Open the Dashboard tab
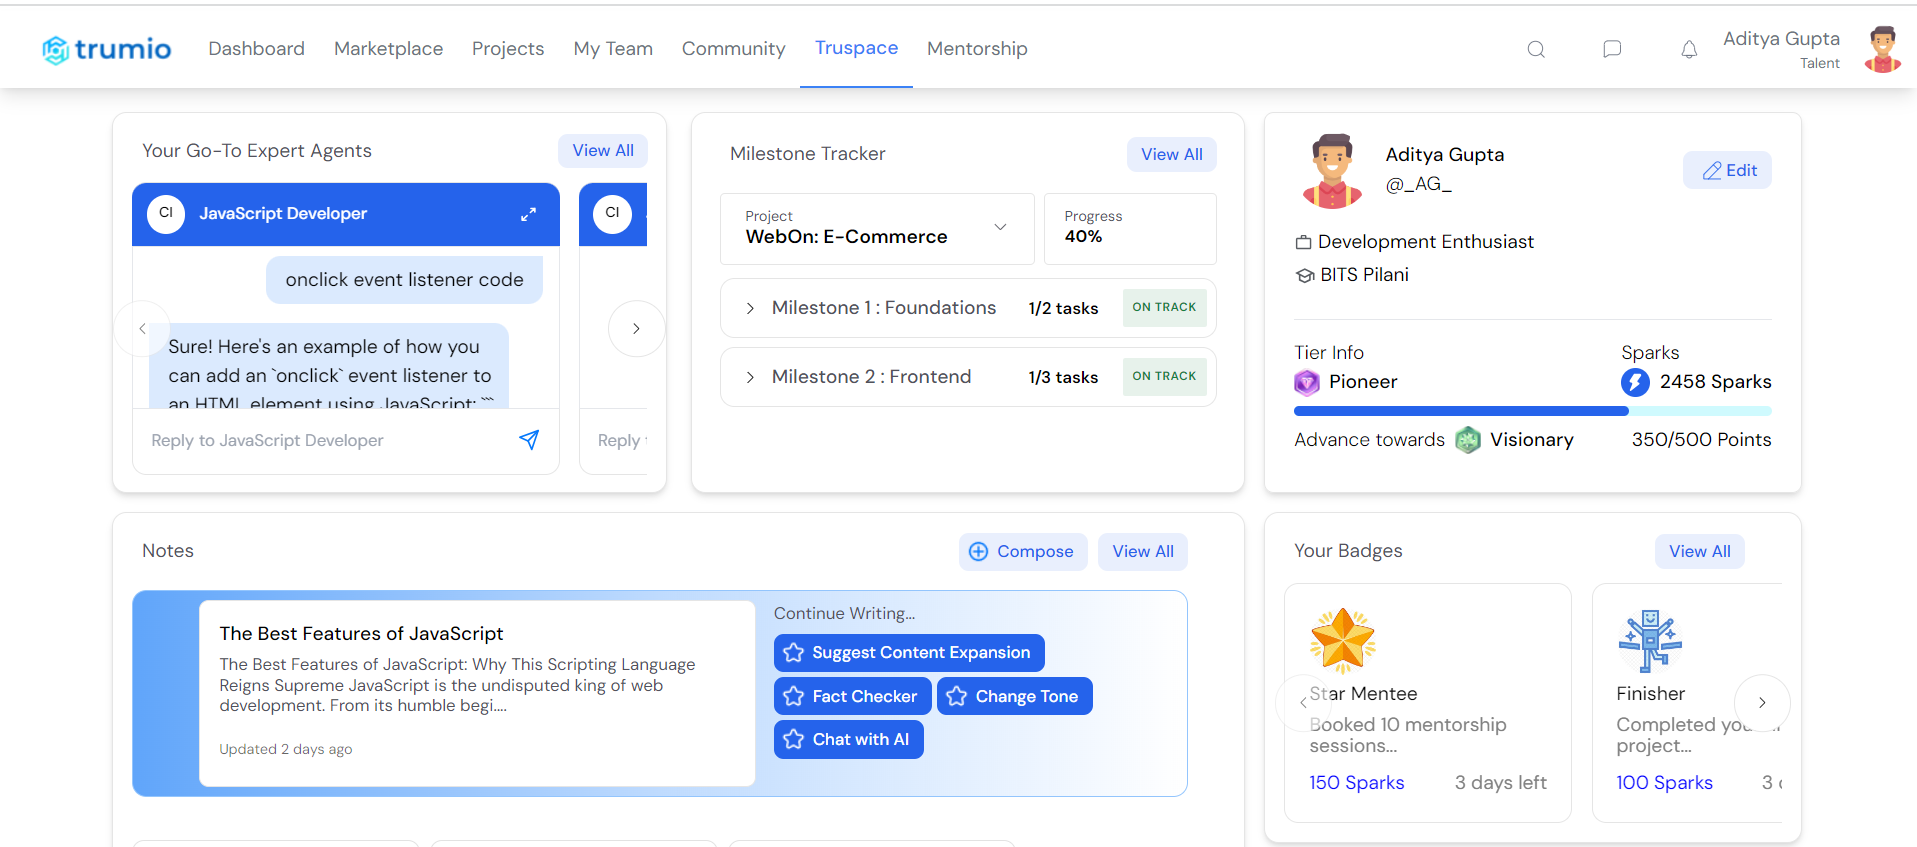The image size is (1917, 847). [256, 49]
